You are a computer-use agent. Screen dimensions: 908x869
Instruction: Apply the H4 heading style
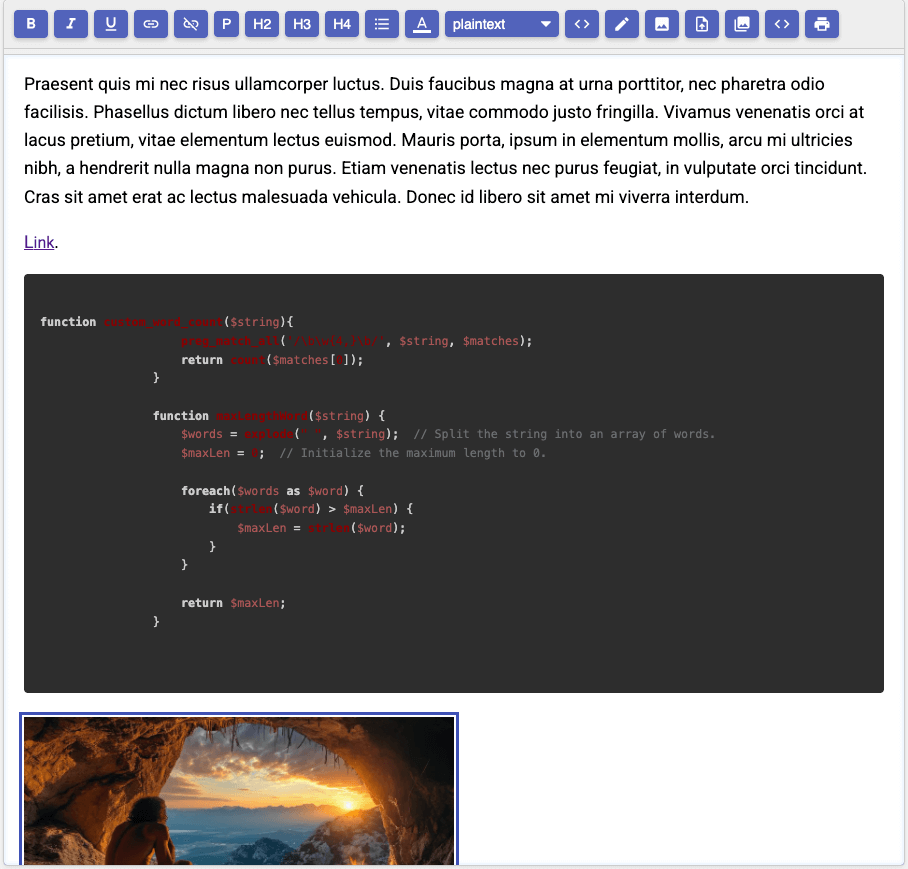pos(342,24)
